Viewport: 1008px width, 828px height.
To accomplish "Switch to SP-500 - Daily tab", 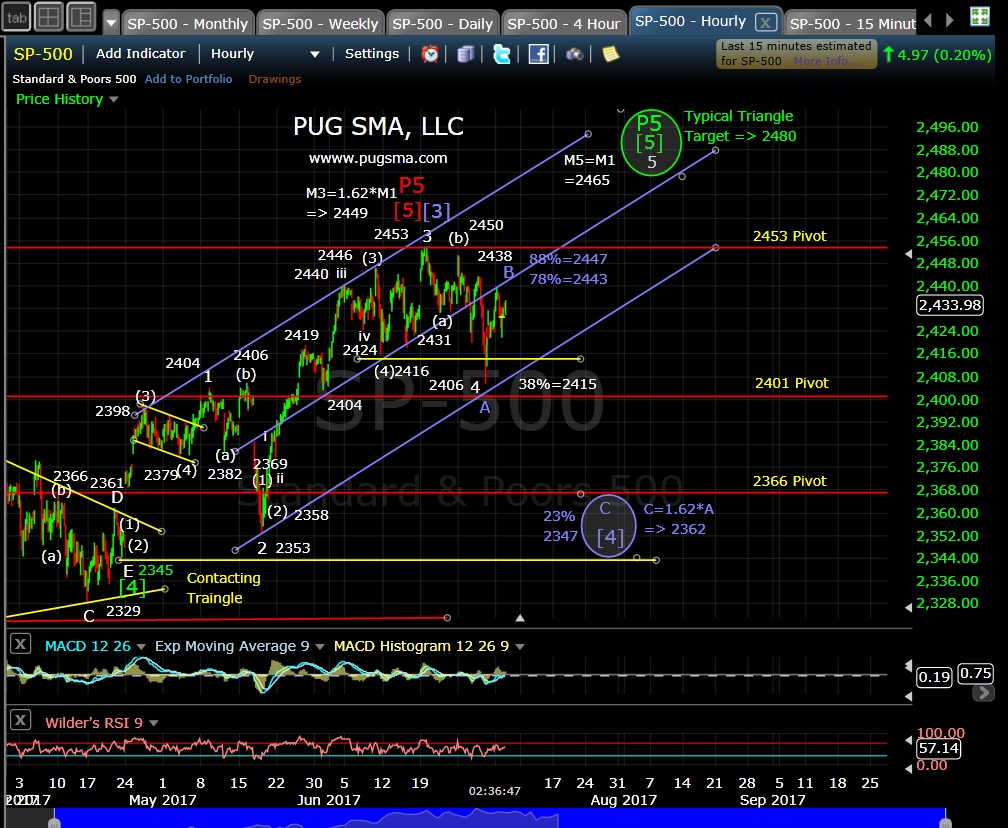I will point(442,24).
